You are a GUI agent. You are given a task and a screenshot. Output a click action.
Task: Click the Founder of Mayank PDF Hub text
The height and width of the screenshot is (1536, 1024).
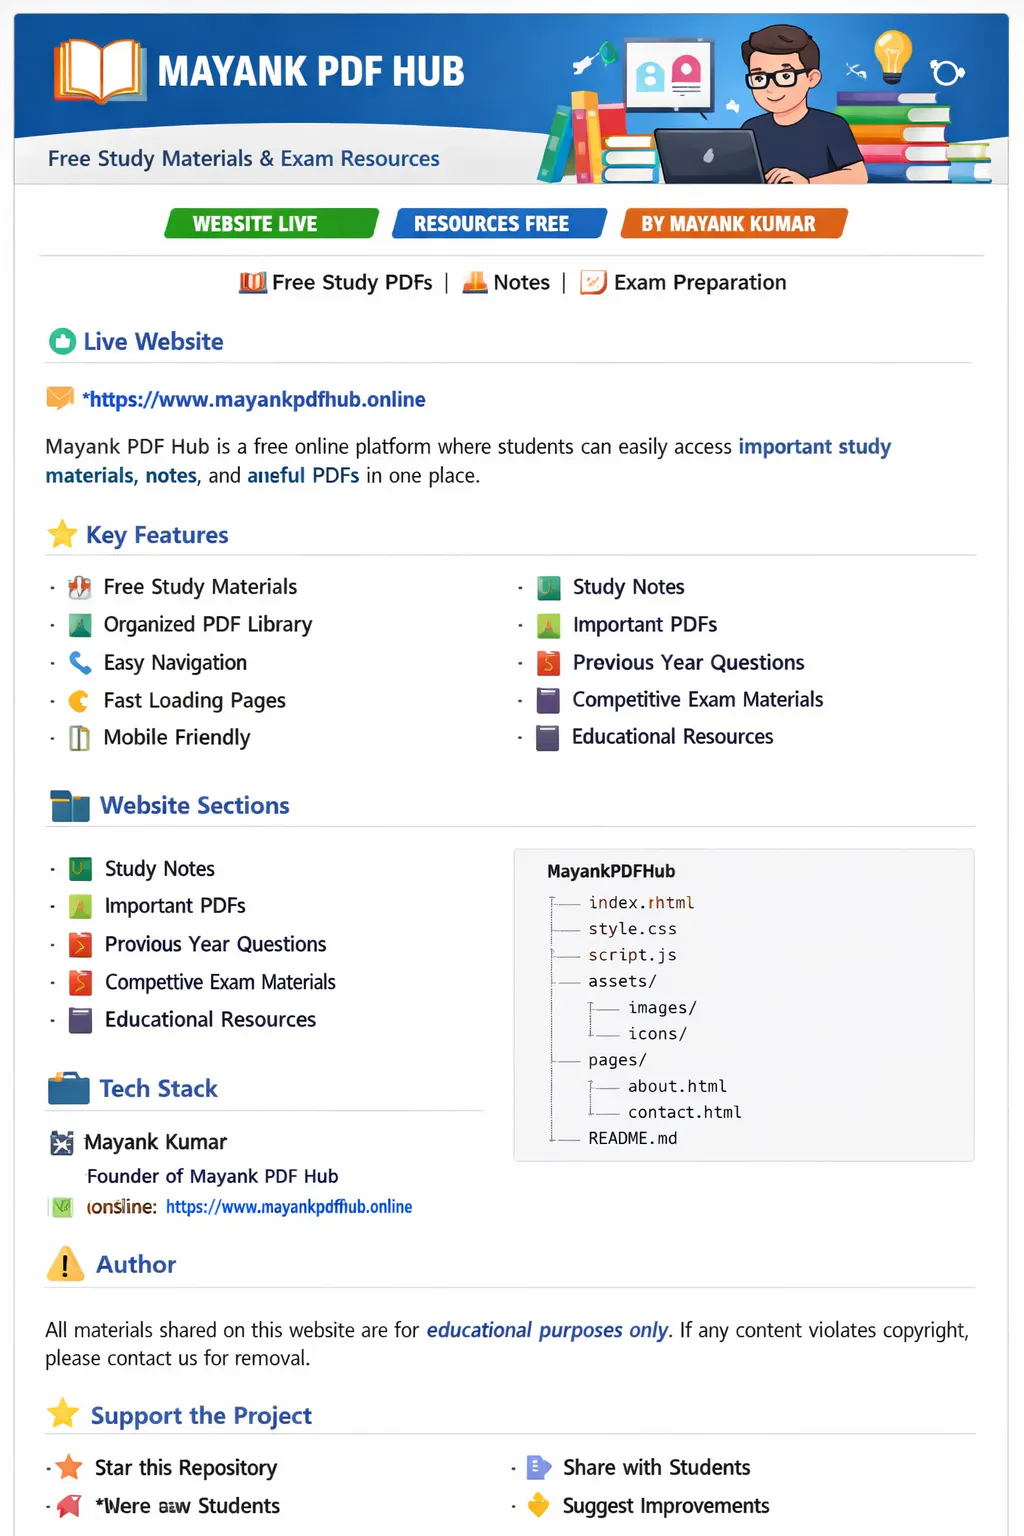click(212, 1176)
